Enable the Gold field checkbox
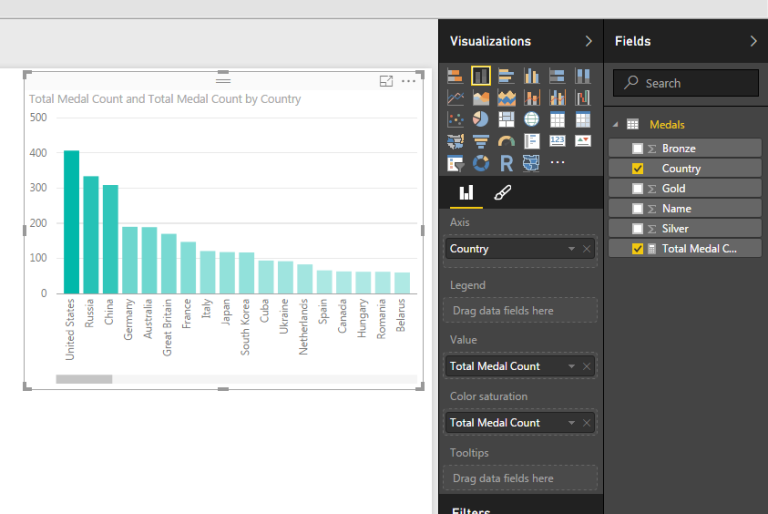The image size is (768, 514). [638, 188]
